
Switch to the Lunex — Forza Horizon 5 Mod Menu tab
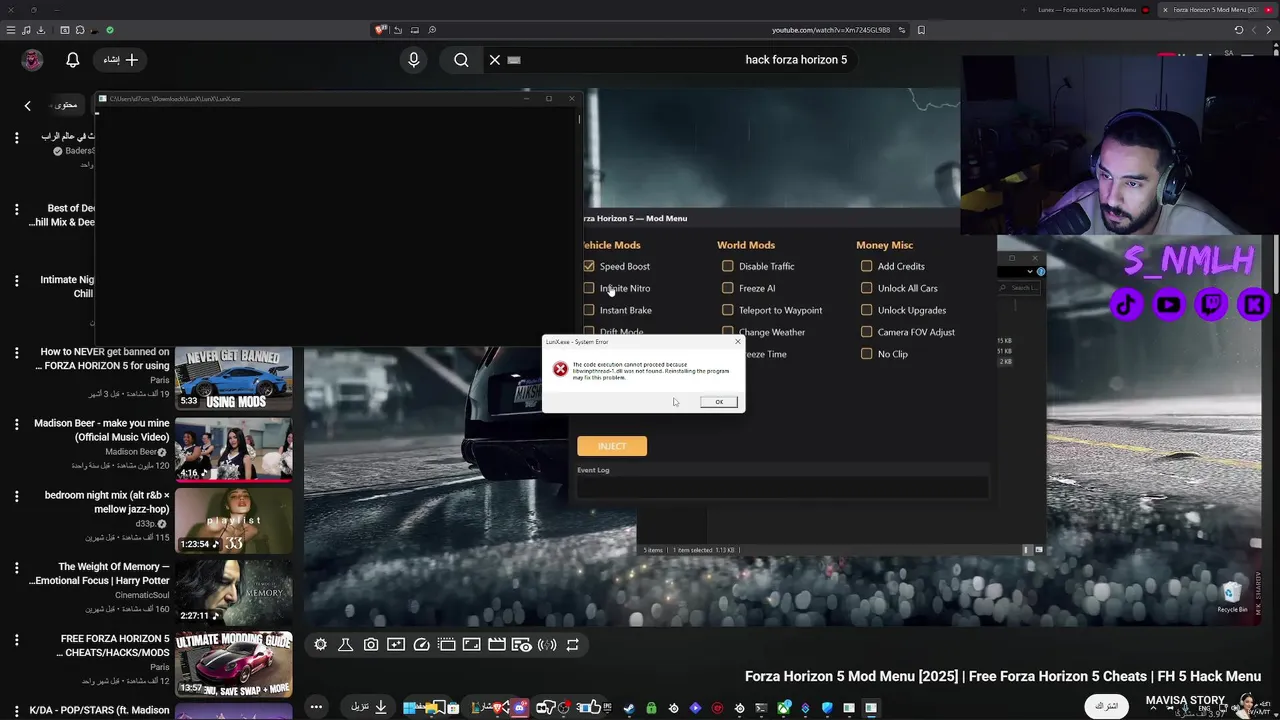point(1086,10)
